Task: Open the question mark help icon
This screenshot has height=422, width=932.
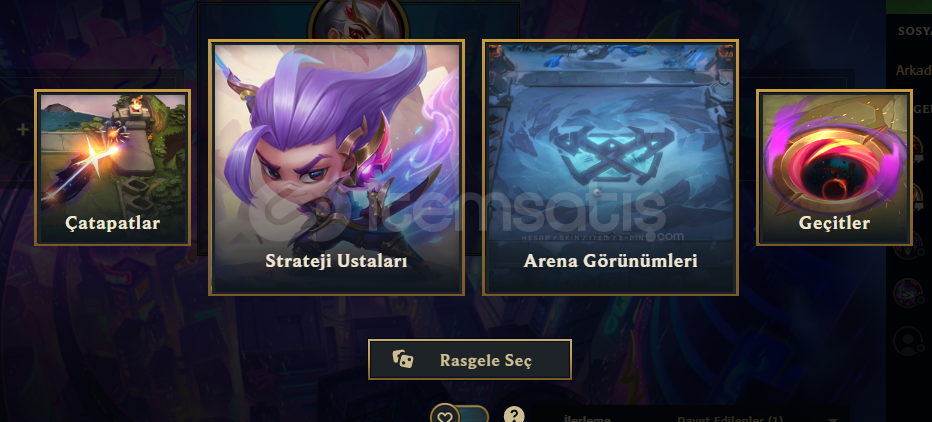Action: point(514,415)
